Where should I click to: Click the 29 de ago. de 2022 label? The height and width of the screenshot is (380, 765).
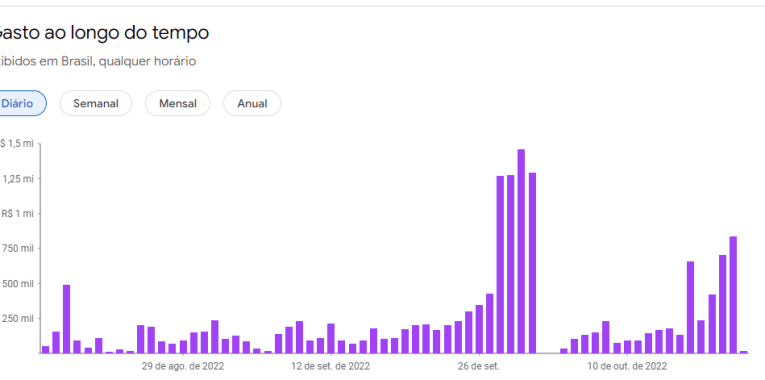pyautogui.click(x=183, y=366)
